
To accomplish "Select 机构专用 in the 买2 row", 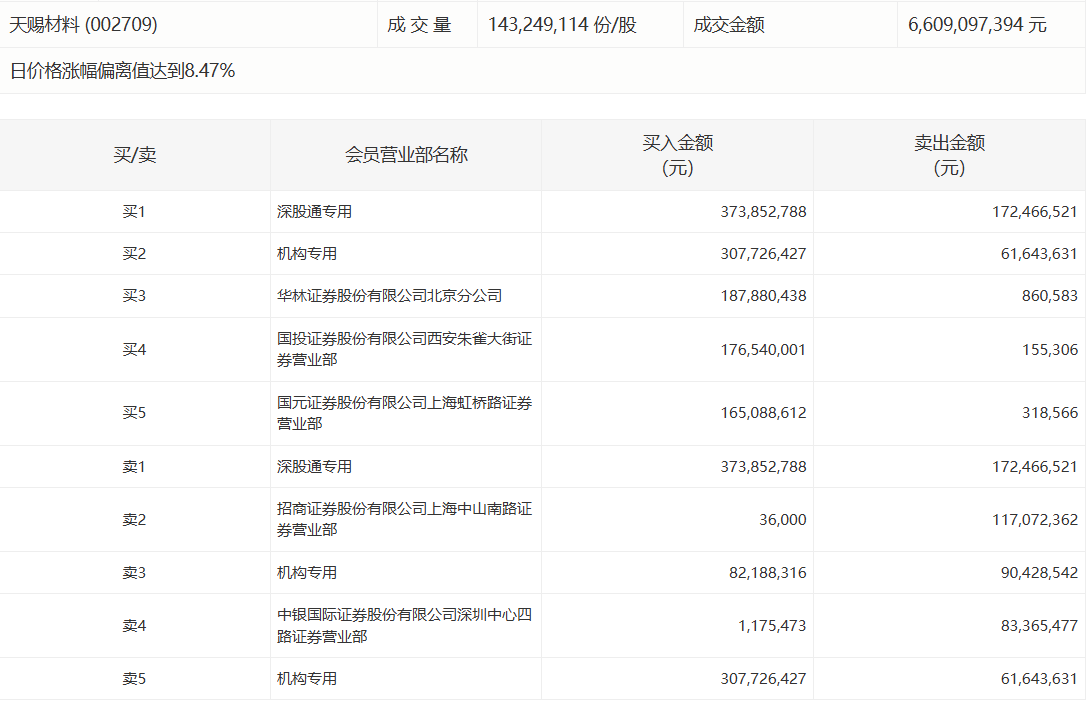I will click(307, 254).
